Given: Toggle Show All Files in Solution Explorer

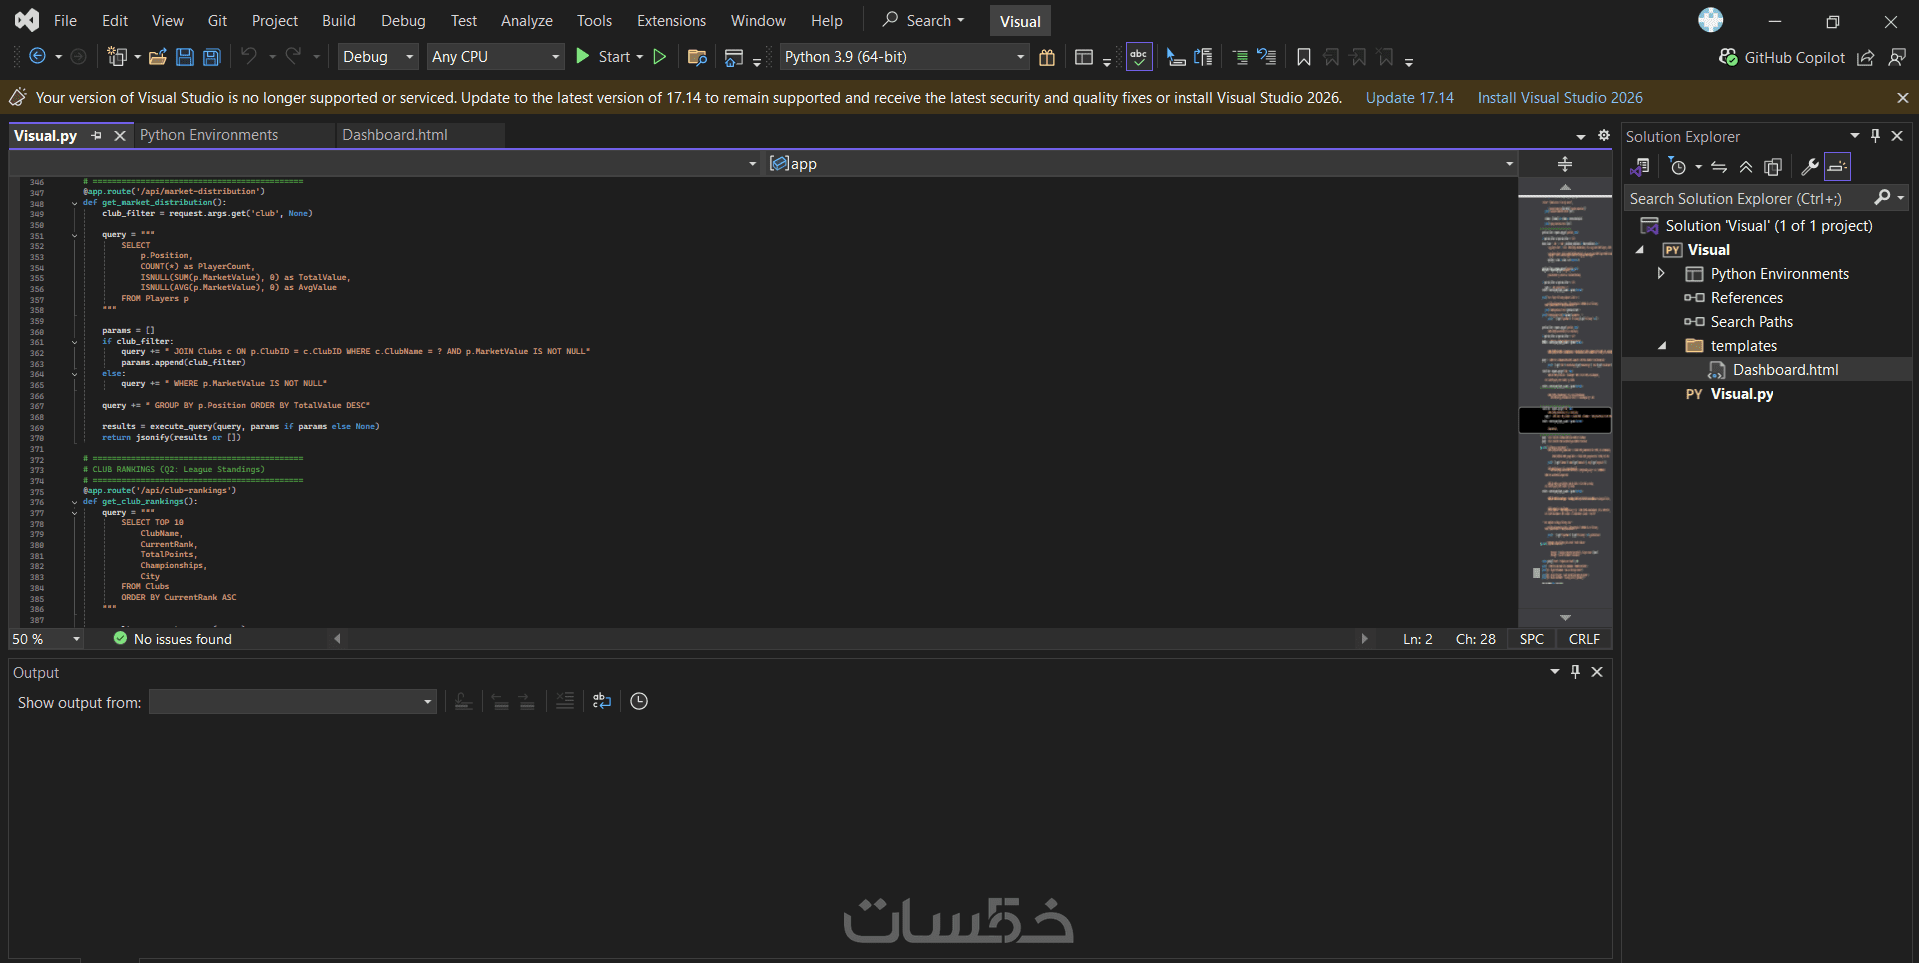Looking at the screenshot, I should pos(1773,167).
